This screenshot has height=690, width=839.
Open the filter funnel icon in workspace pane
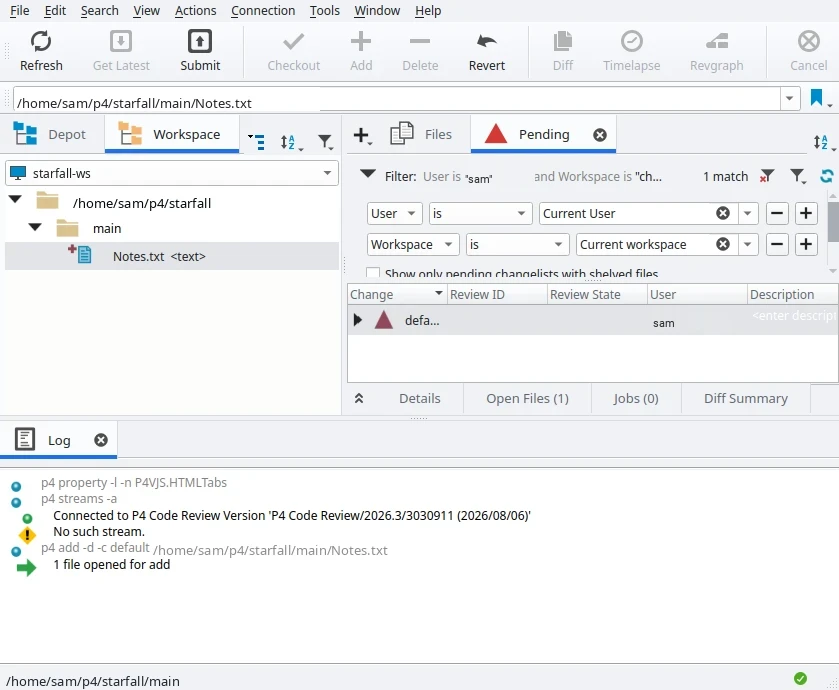325,142
